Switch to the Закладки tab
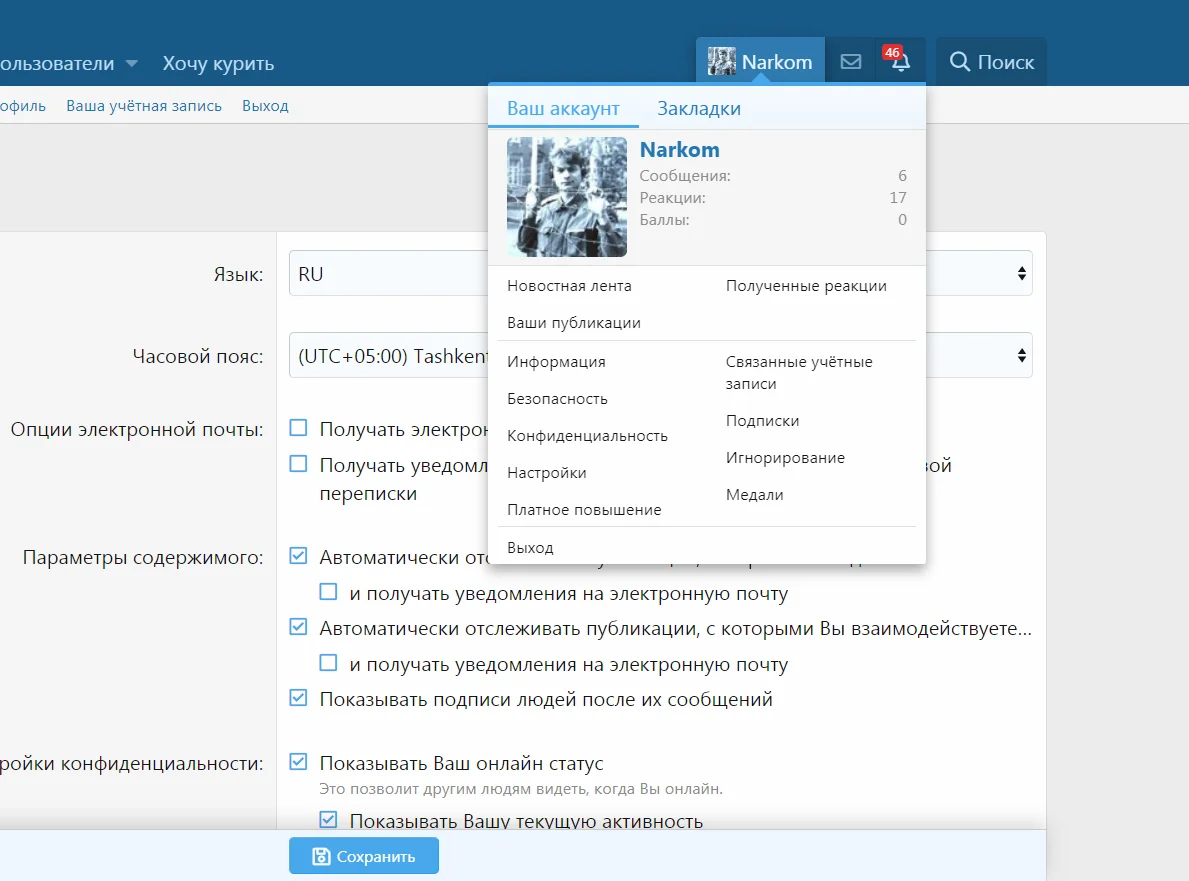The width and height of the screenshot is (1189, 881). (699, 109)
